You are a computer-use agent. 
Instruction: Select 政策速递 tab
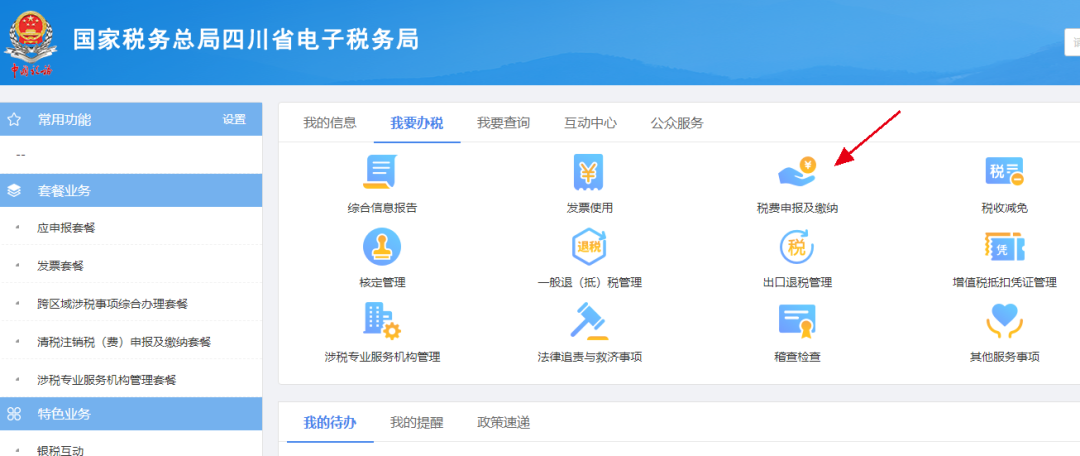[503, 422]
